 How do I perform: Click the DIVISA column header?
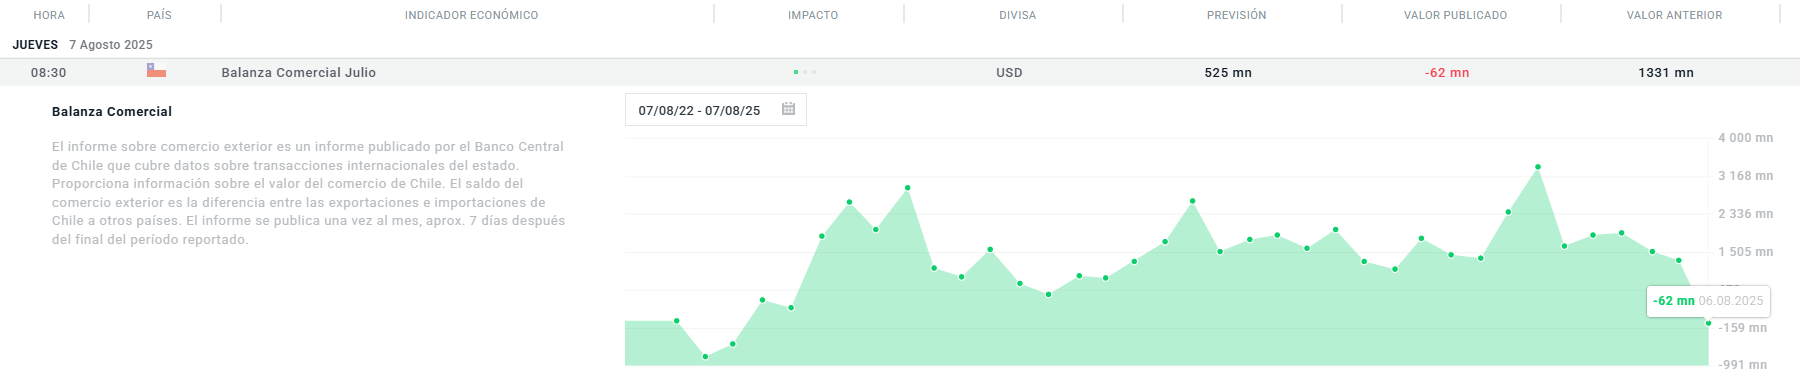(1017, 15)
